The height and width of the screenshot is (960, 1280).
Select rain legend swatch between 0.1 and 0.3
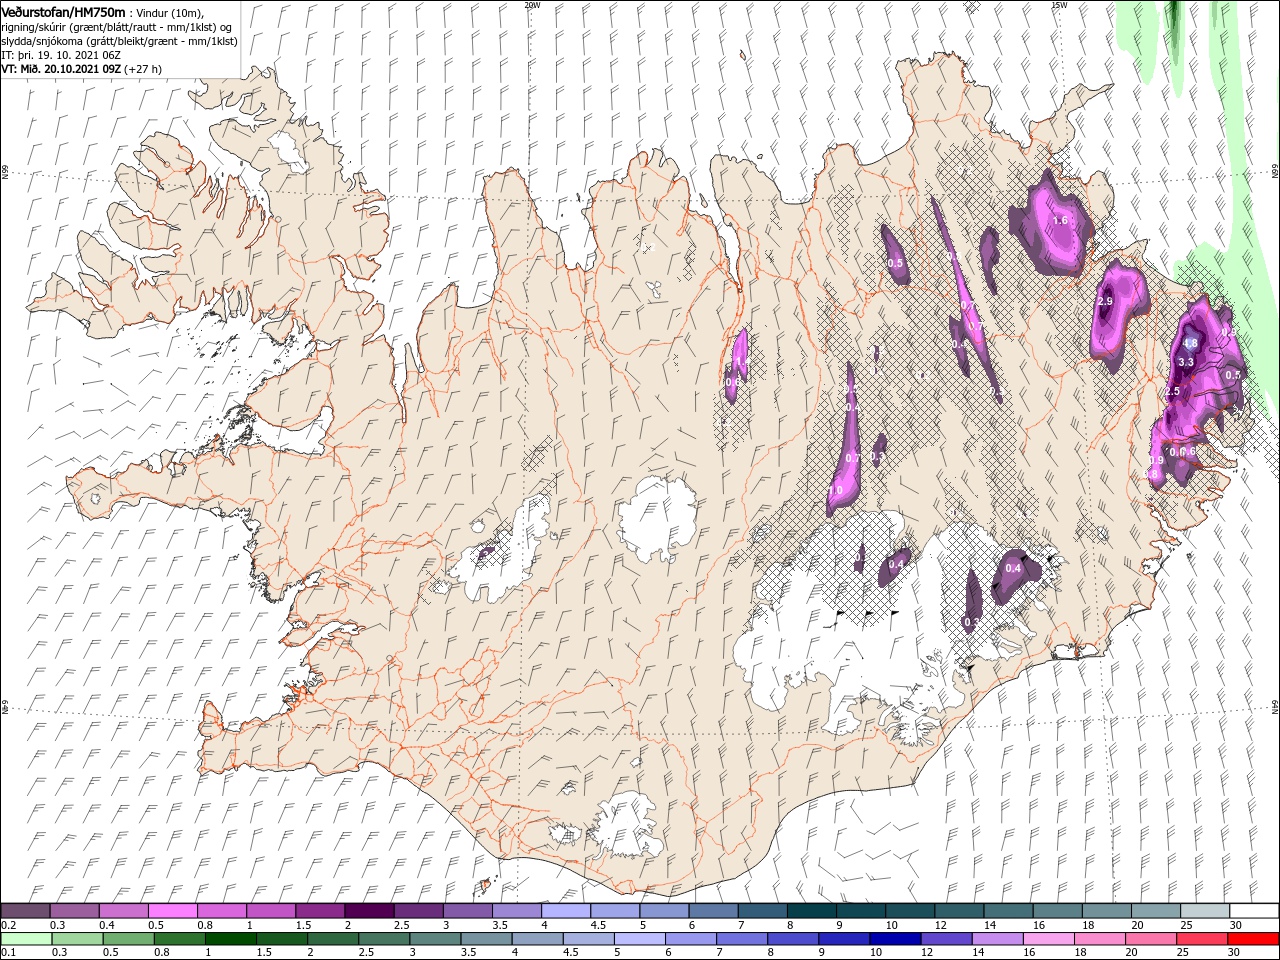27,939
